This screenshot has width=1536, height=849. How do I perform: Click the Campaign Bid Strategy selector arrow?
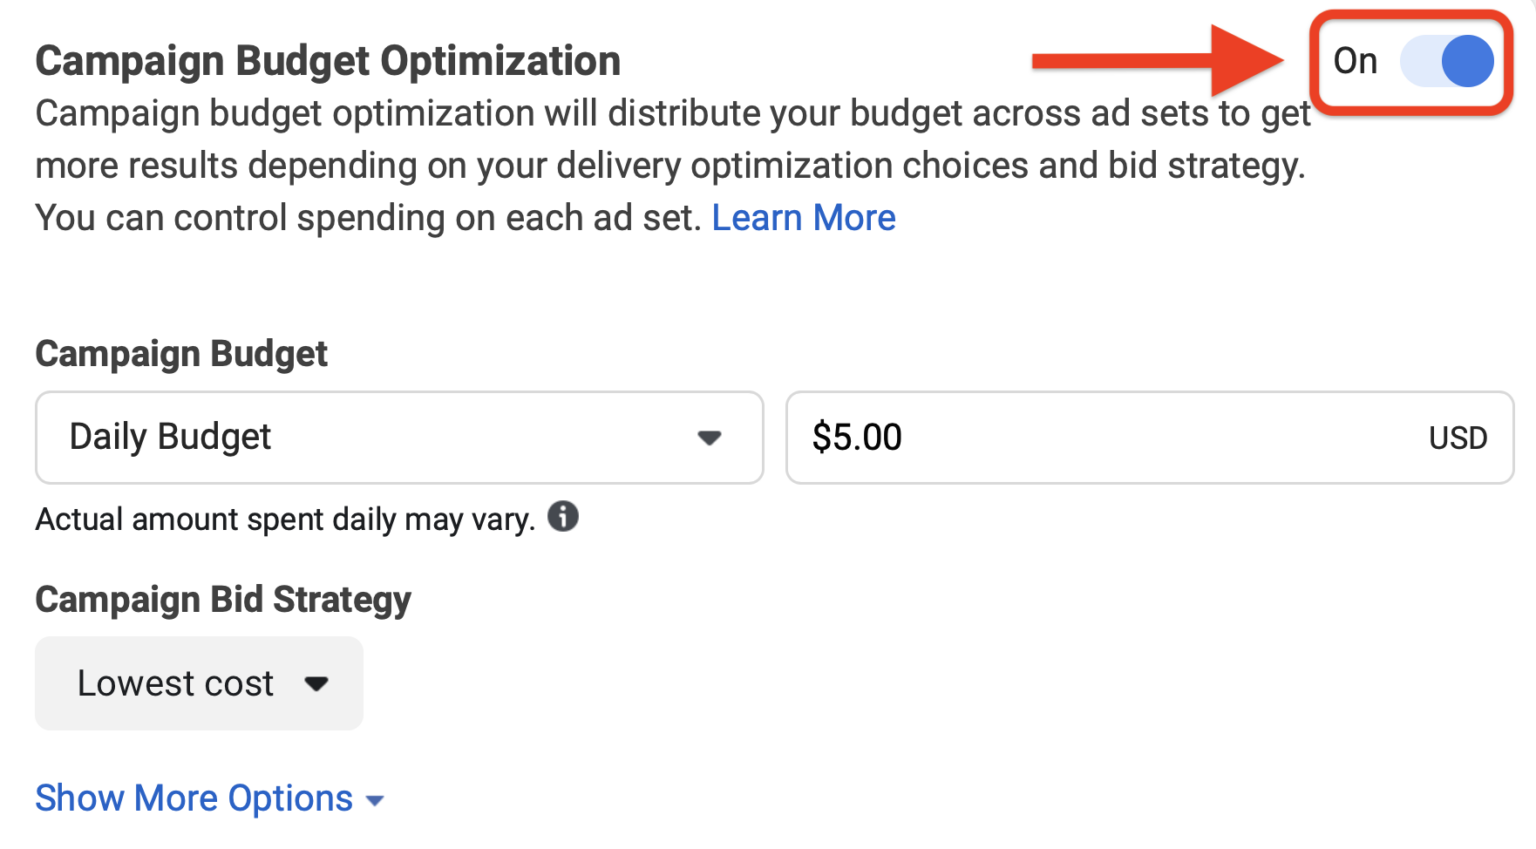coord(317,683)
